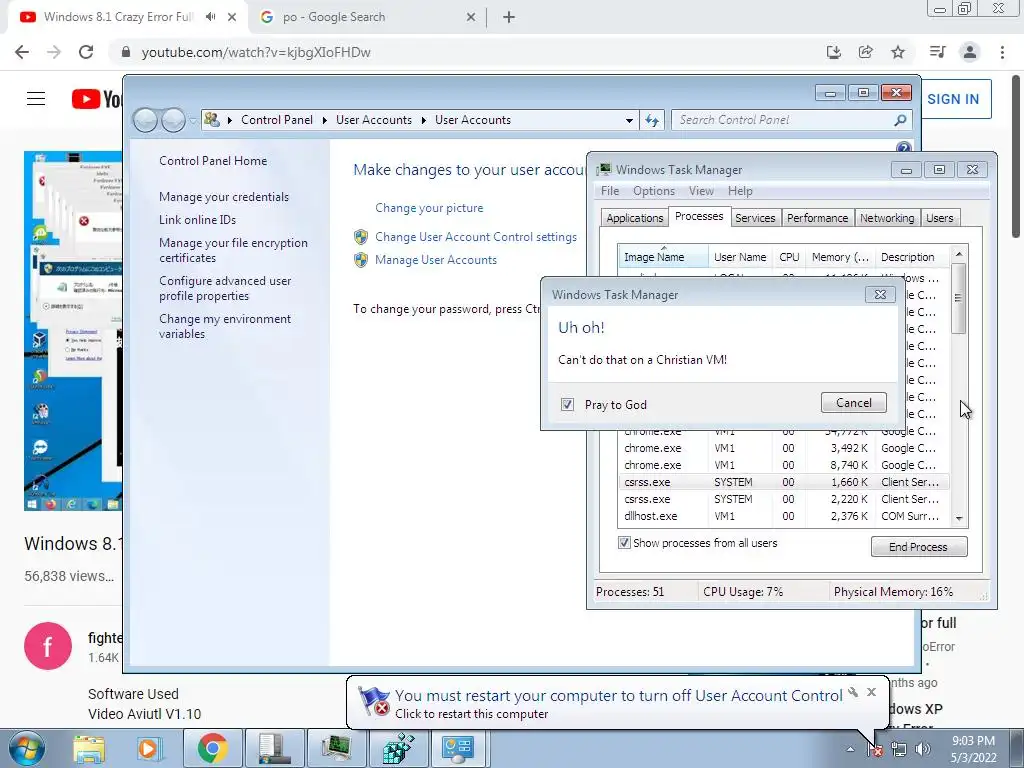The image size is (1024, 768).
Task: Expand the Control Panel address history dropdown
Action: (629, 120)
